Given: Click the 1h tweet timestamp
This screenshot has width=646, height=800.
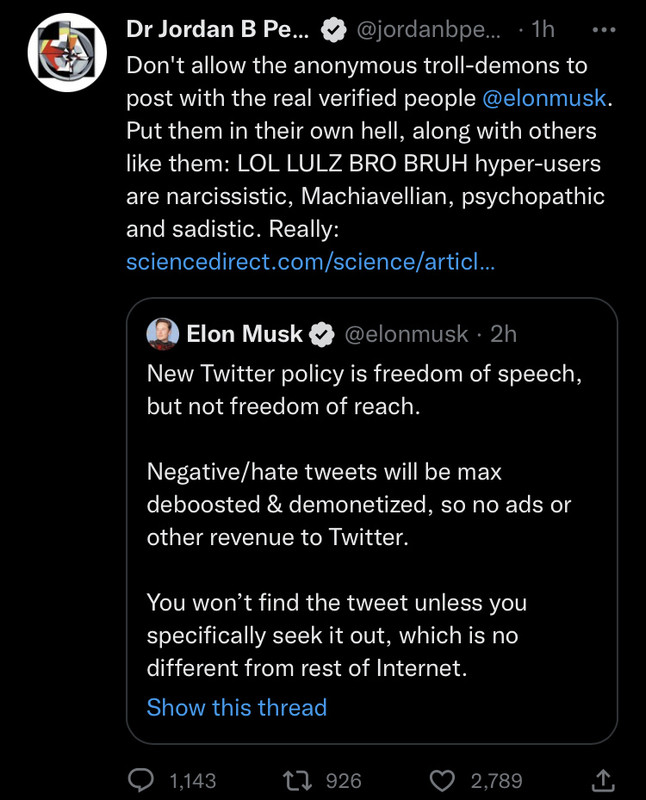Looking at the screenshot, I should 541,31.
